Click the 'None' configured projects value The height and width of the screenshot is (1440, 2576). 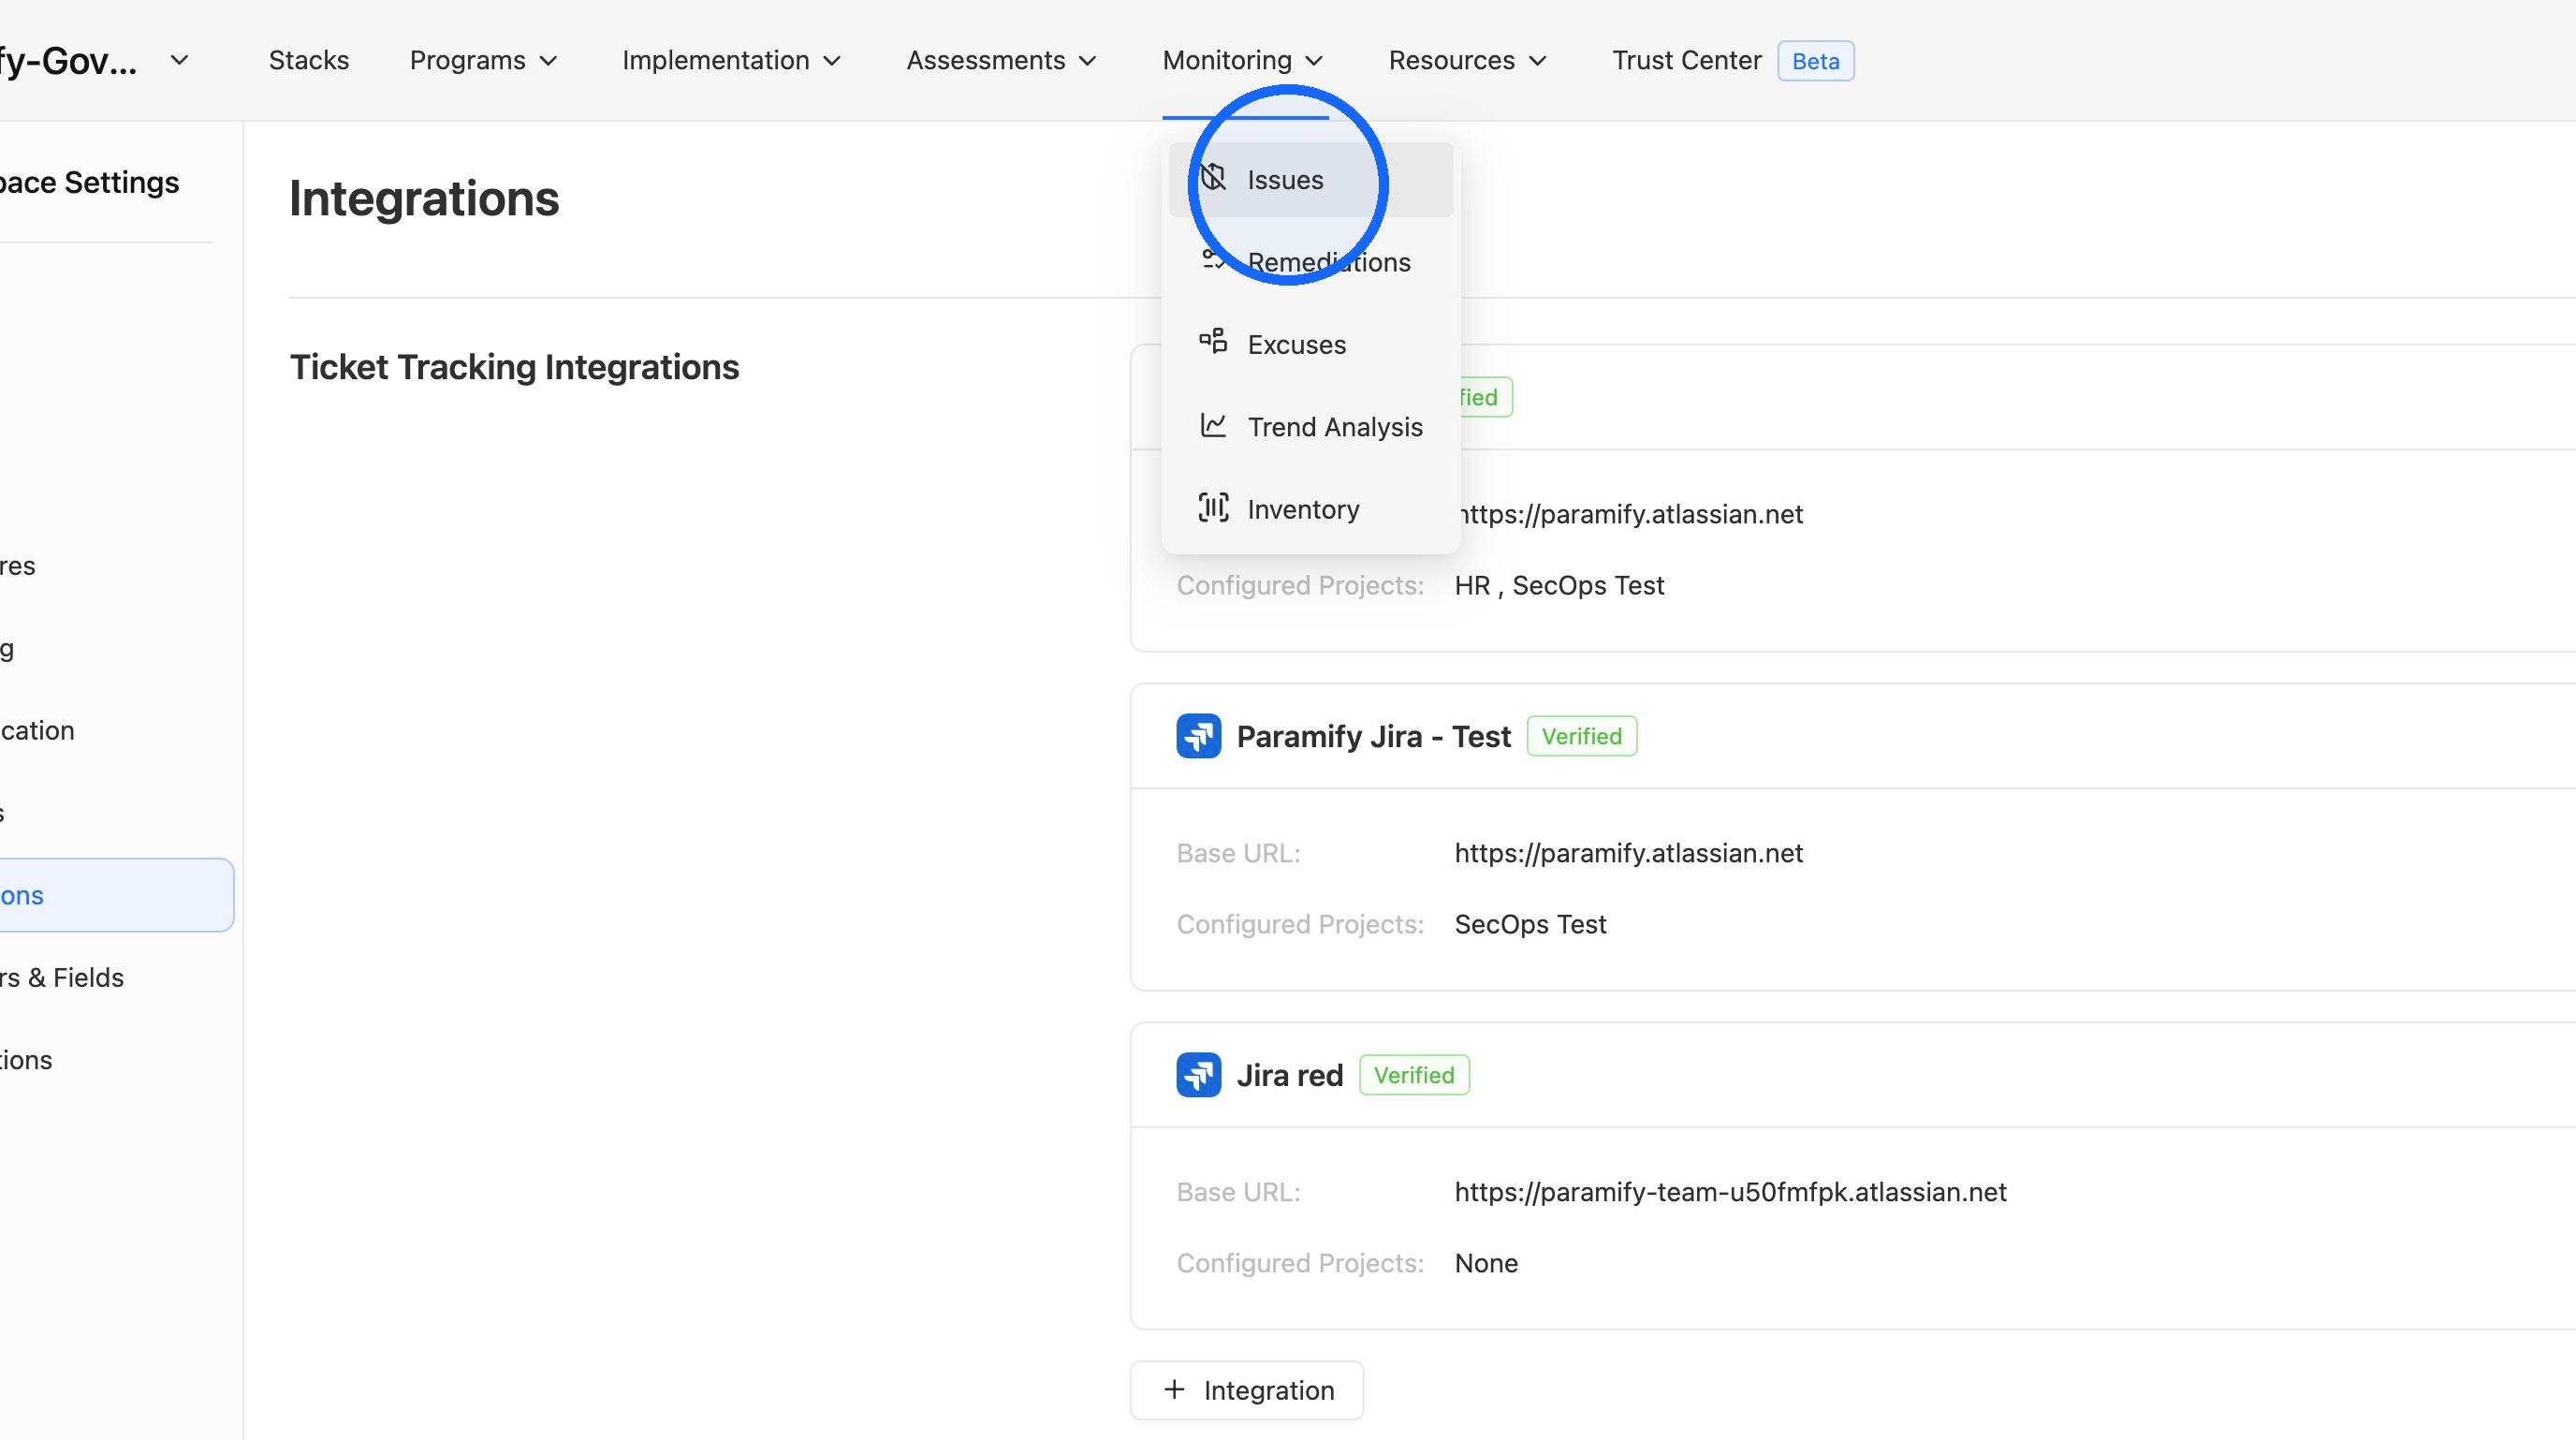click(x=1486, y=1263)
